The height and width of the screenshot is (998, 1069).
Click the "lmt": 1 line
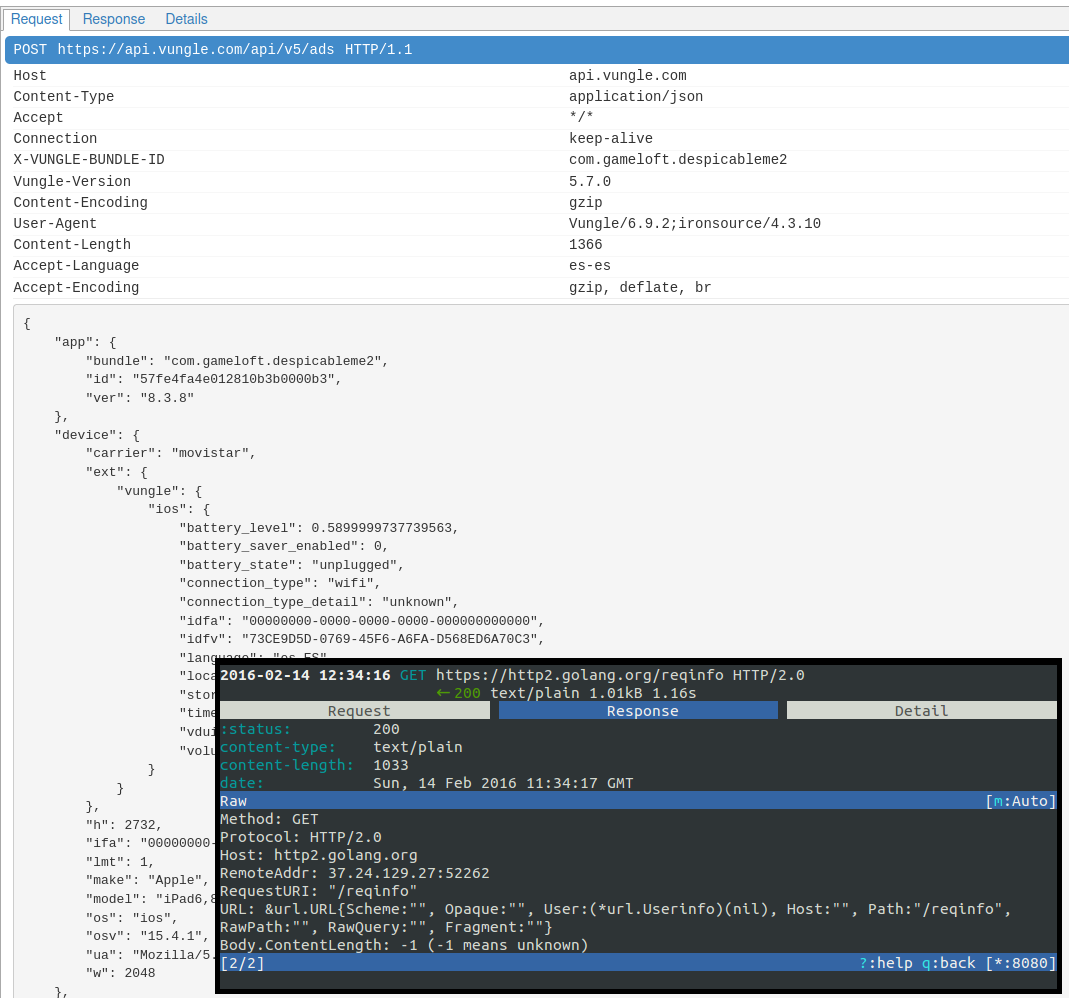click(119, 862)
